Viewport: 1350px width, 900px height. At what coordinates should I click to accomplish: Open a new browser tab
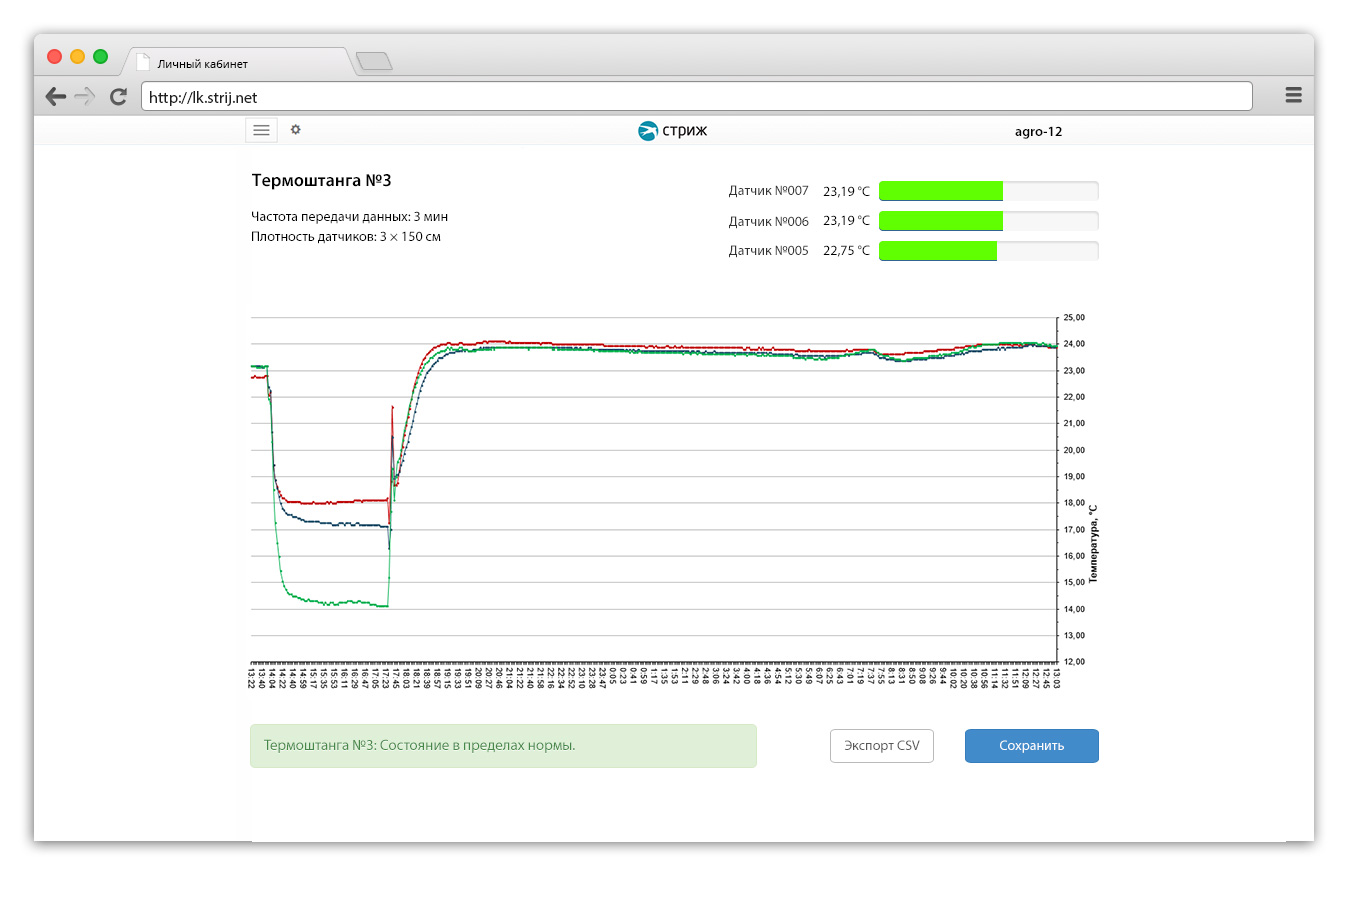coord(374,62)
